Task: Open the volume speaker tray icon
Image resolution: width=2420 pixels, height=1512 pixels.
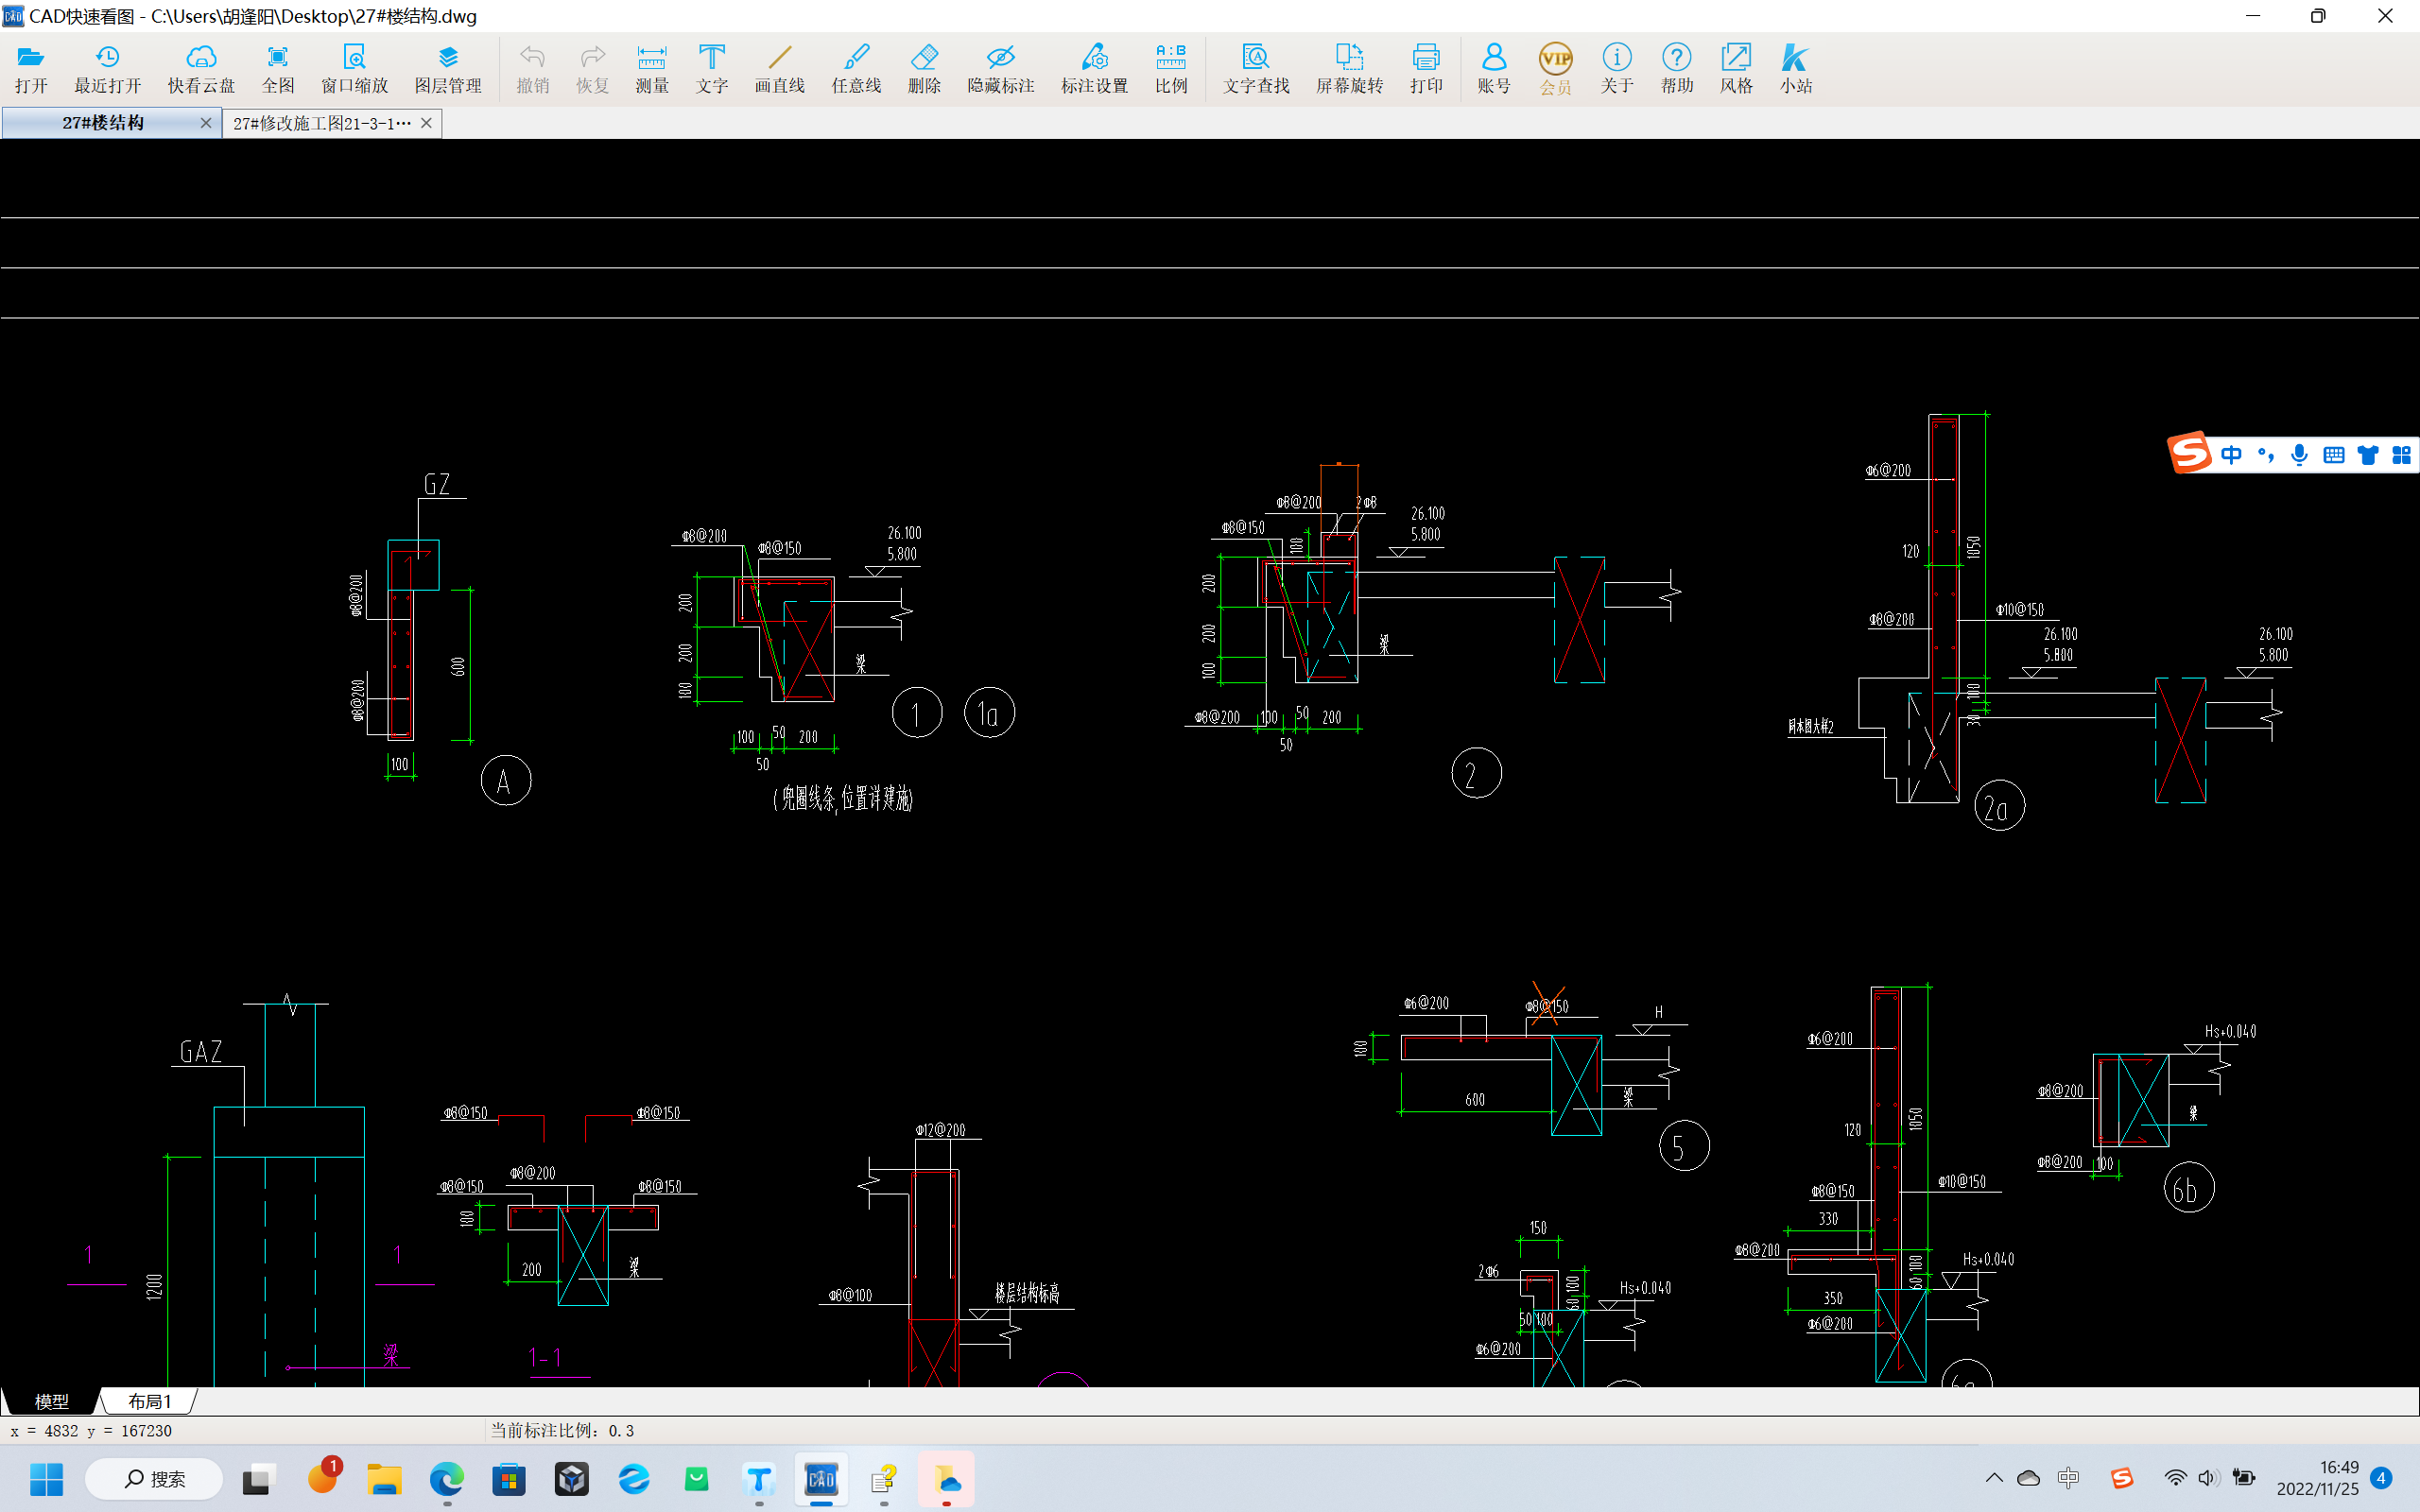Action: pos(2209,1478)
